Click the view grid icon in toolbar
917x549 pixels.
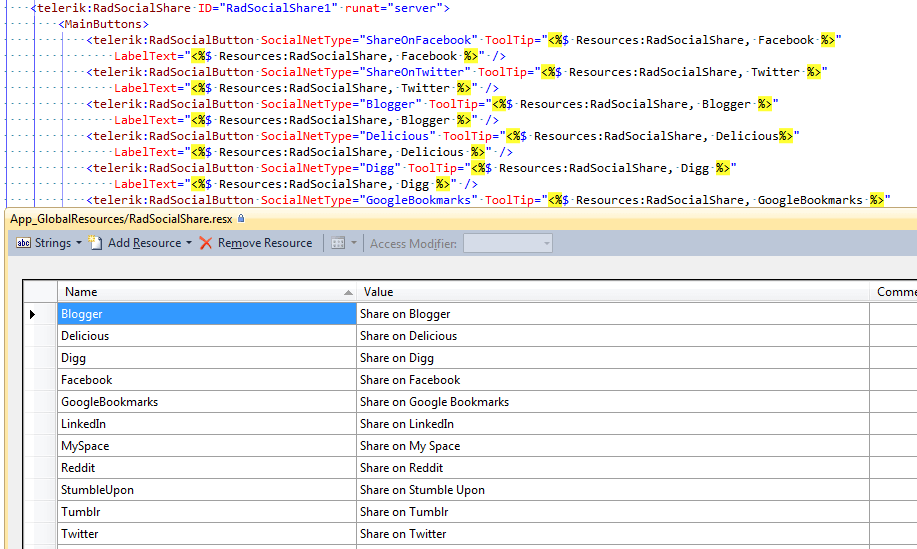338,243
